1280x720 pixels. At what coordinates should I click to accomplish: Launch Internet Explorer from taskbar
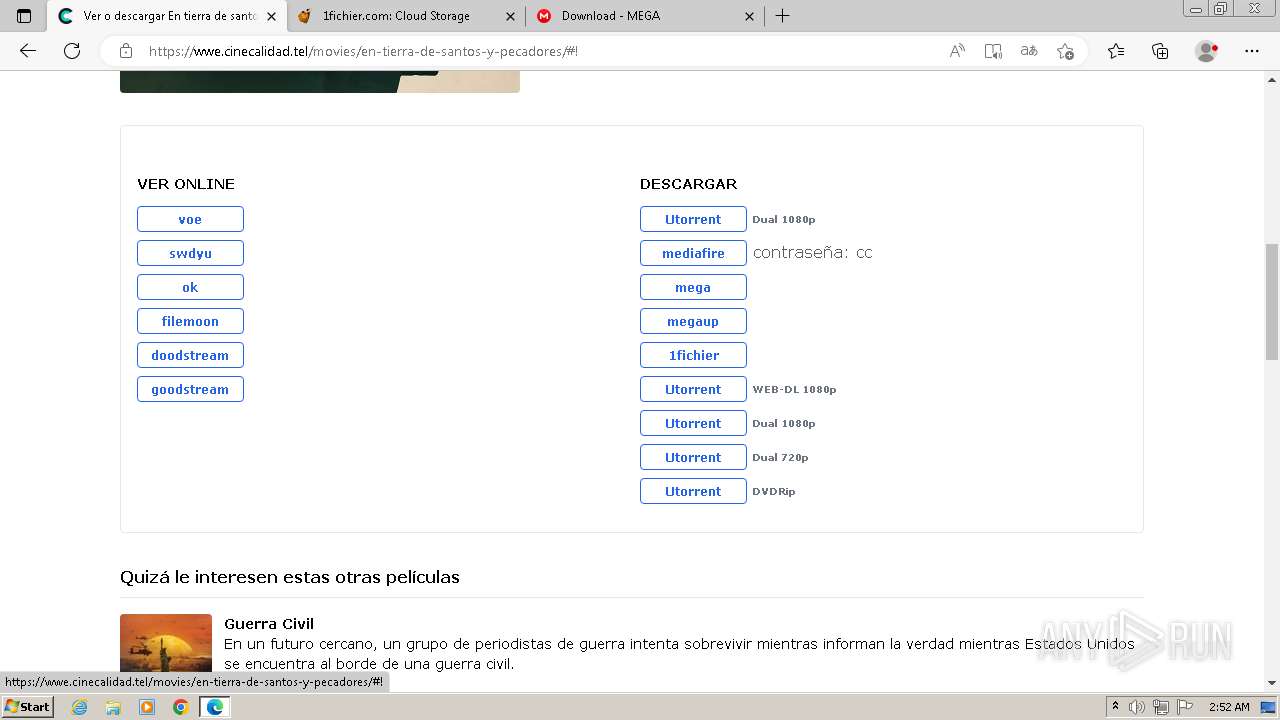click(x=80, y=707)
